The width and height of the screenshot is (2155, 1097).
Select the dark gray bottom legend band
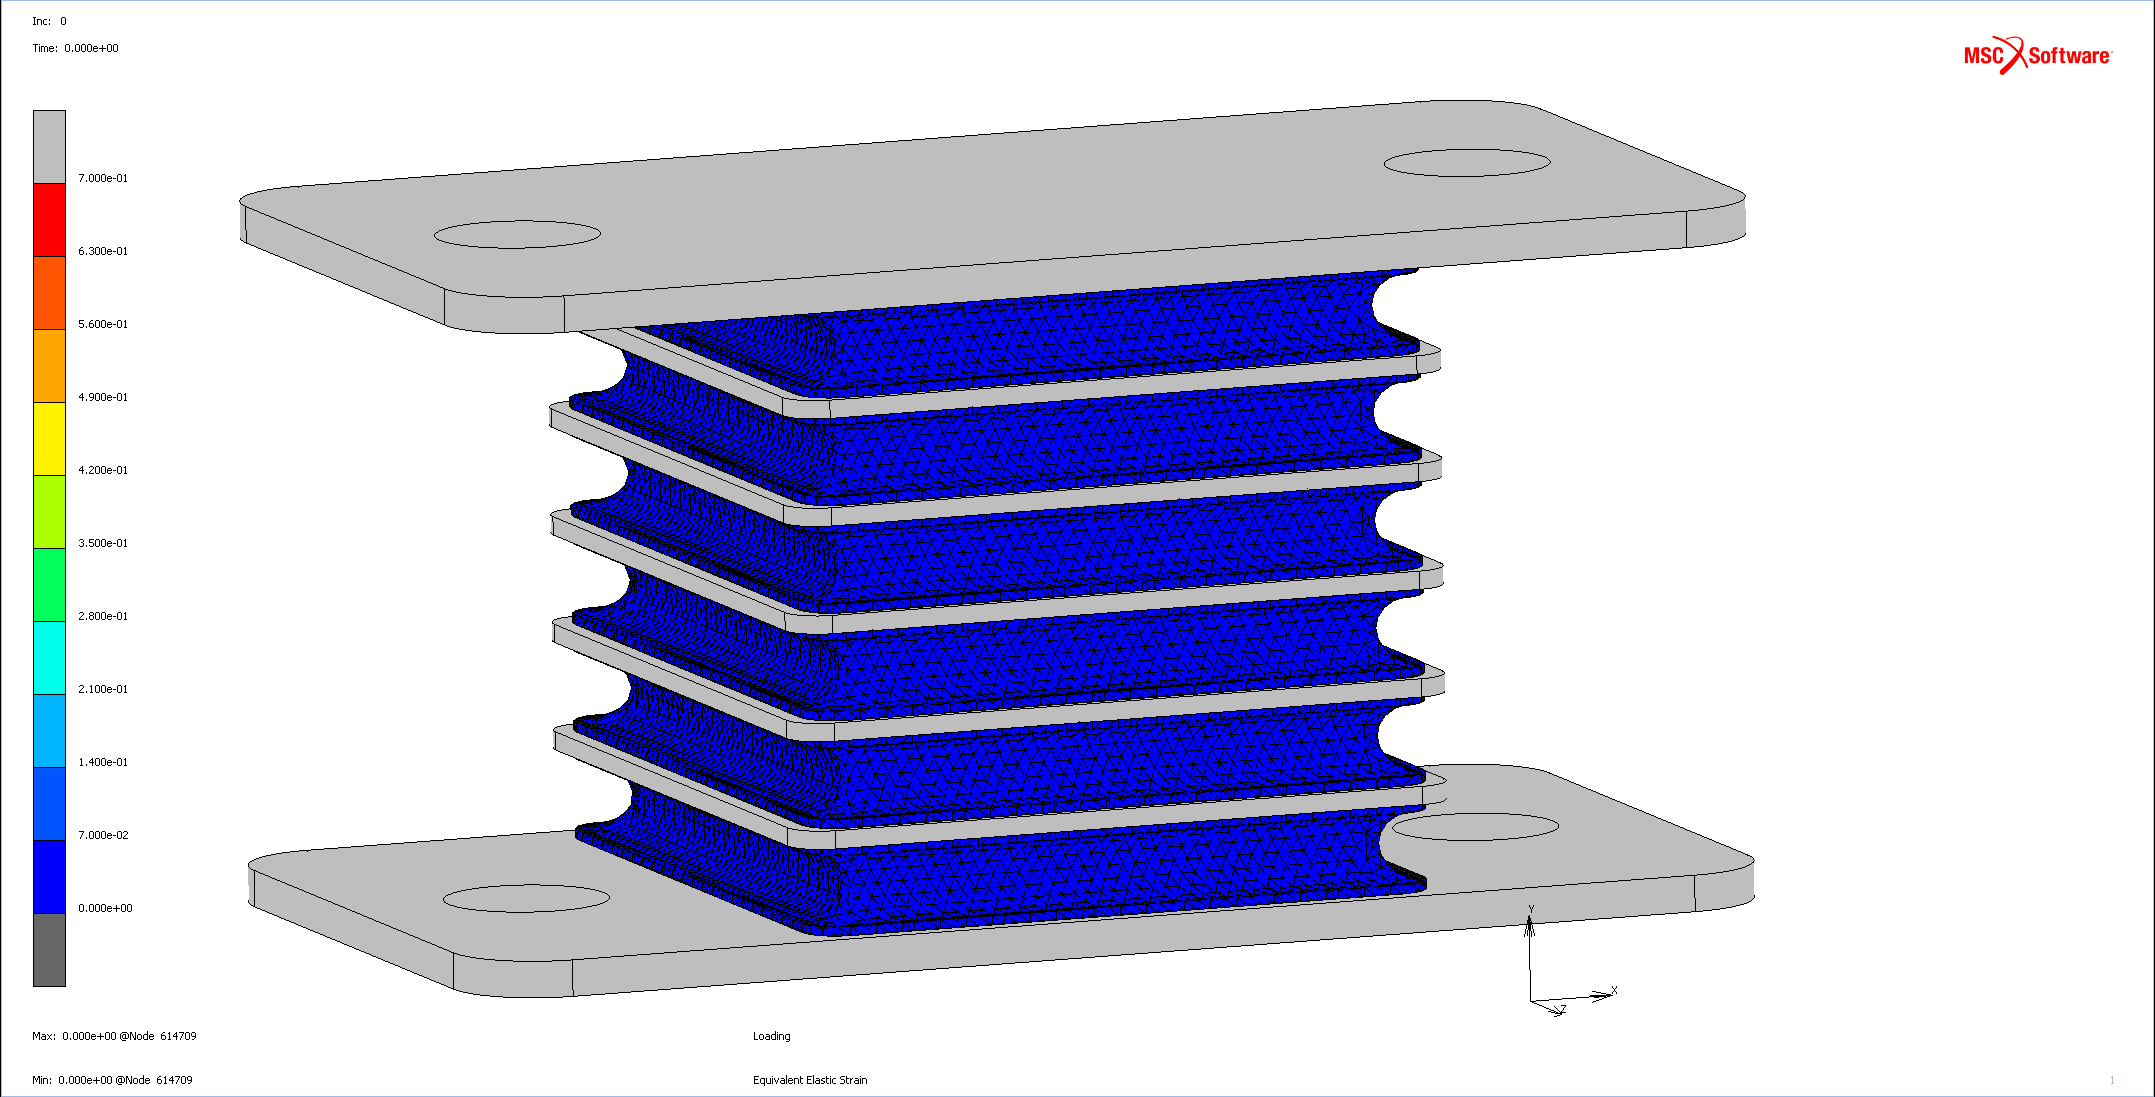click(49, 950)
